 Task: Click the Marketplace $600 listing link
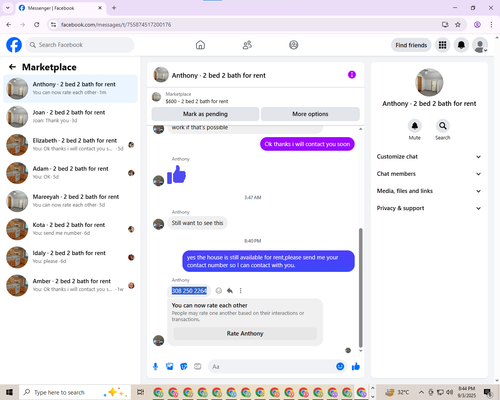tap(197, 101)
